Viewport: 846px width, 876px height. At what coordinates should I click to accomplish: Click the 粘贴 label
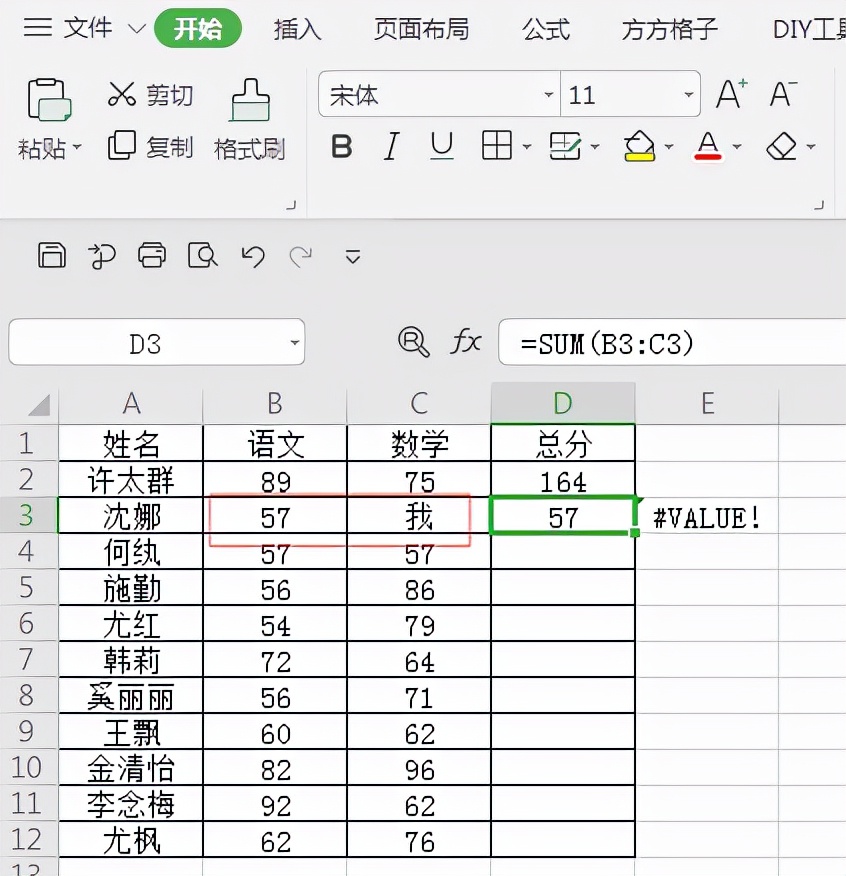point(42,149)
